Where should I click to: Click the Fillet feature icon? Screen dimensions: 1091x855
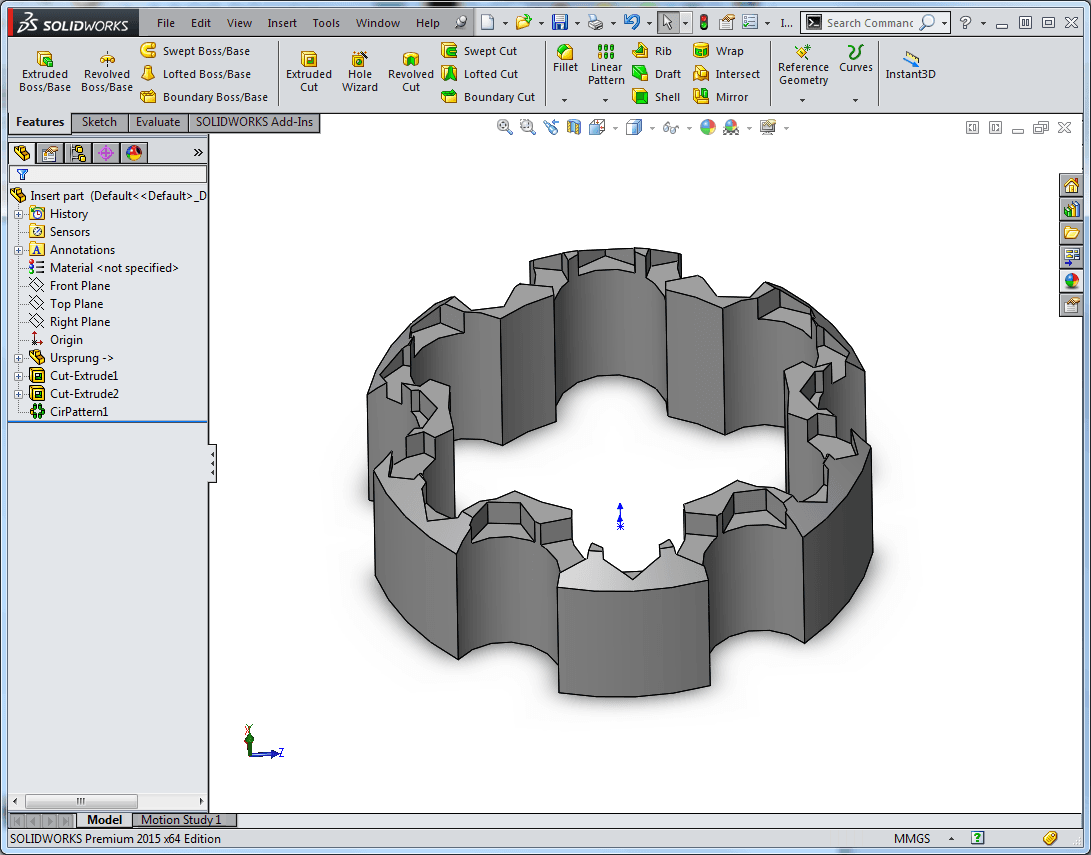[x=565, y=59]
